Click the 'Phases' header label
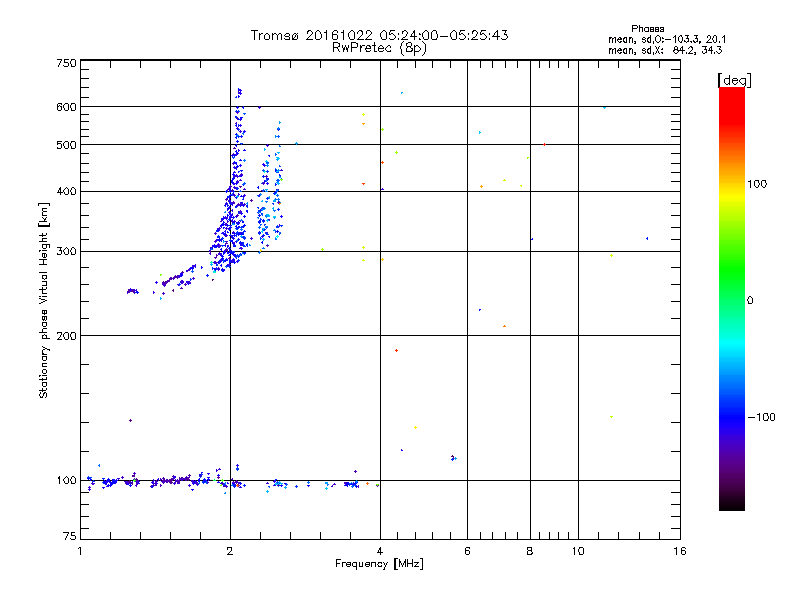The height and width of the screenshot is (600, 800). pyautogui.click(x=647, y=29)
